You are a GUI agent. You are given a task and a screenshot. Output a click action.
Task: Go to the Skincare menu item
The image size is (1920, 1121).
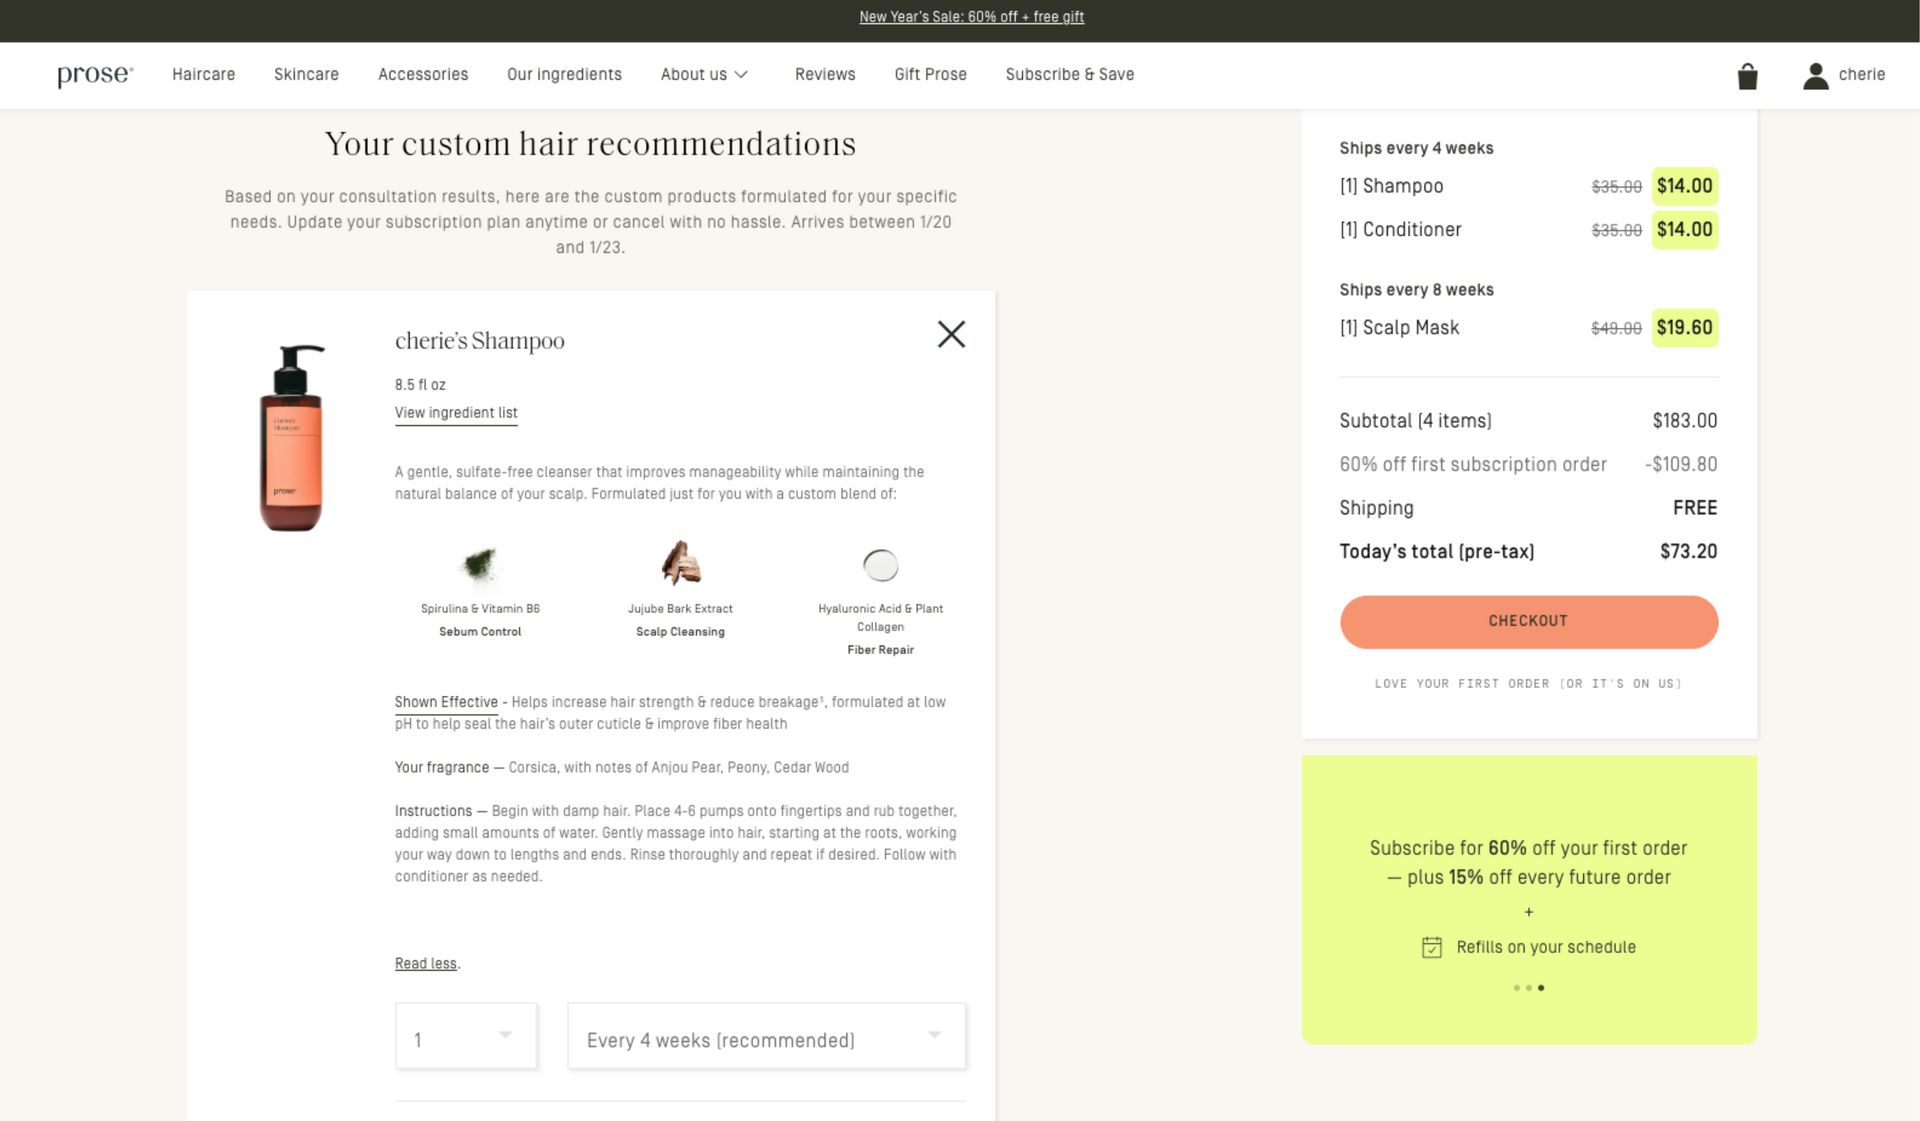pos(306,75)
